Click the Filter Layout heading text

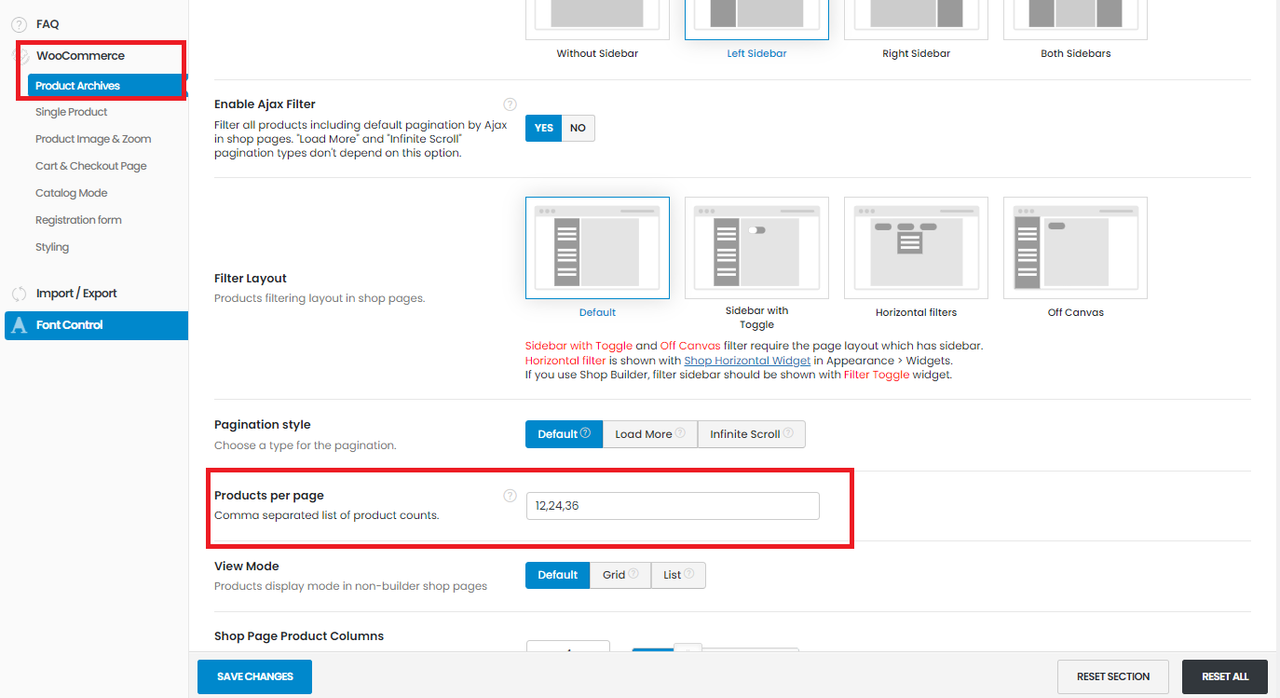tap(251, 278)
